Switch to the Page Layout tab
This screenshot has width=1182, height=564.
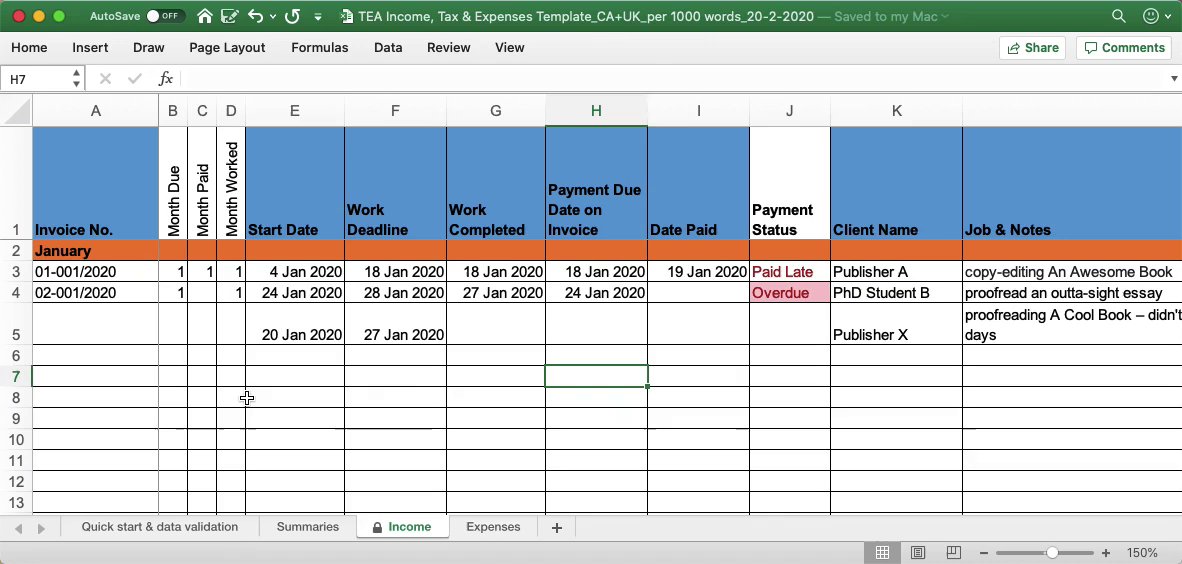point(227,48)
